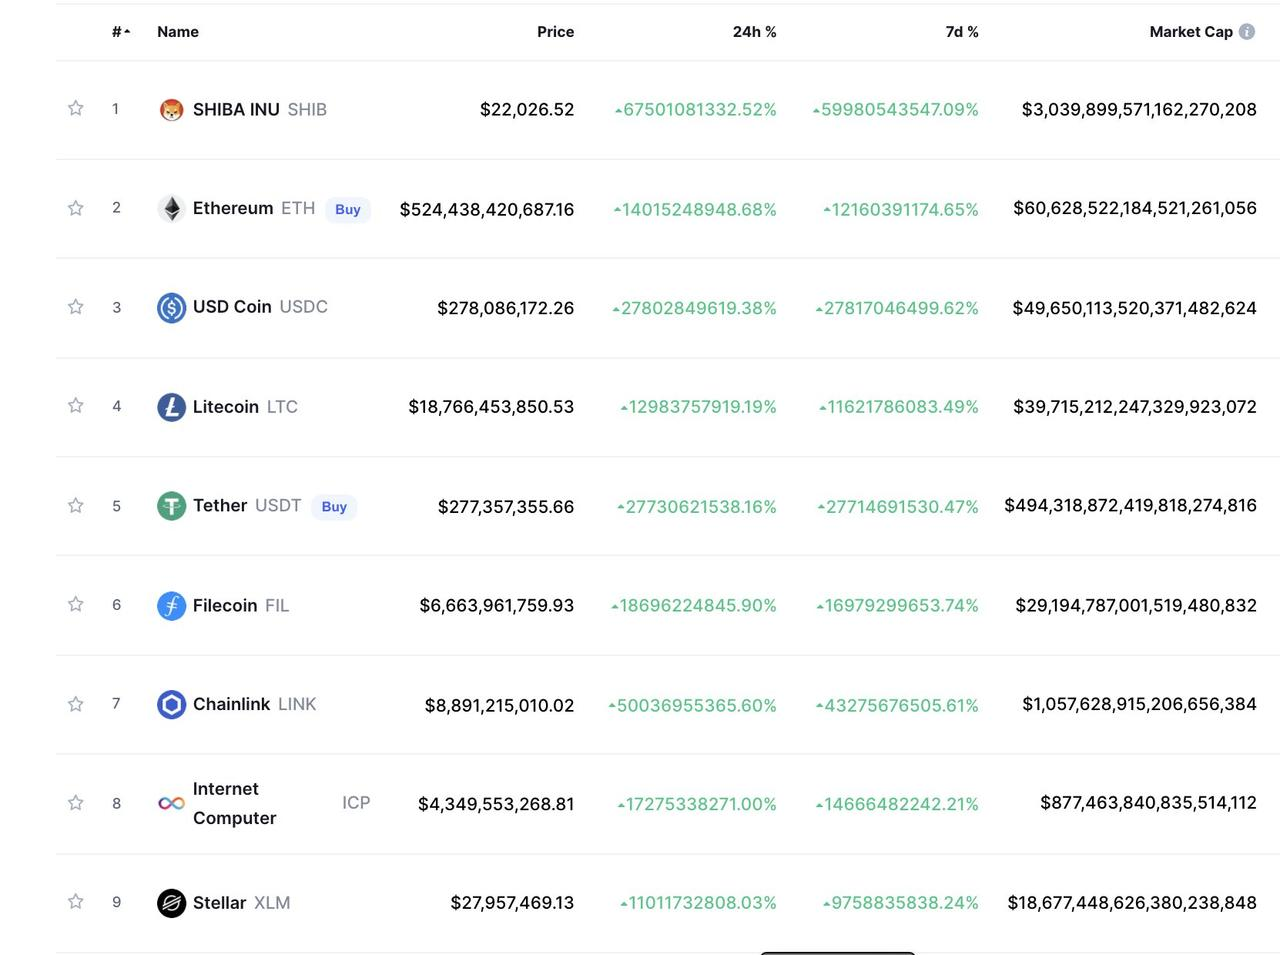Click Filecoin market cap $29,194,787,001,519,480,832
This screenshot has height=955, width=1280.
[1136, 605]
